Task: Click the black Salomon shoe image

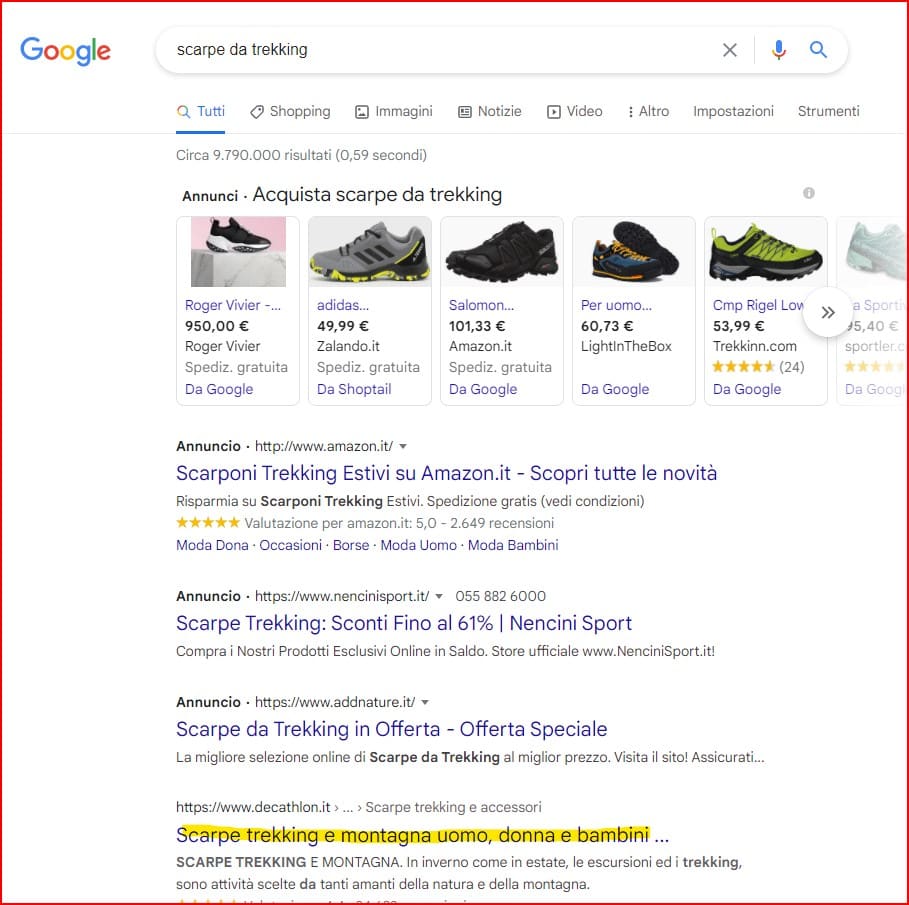Action: (x=502, y=252)
